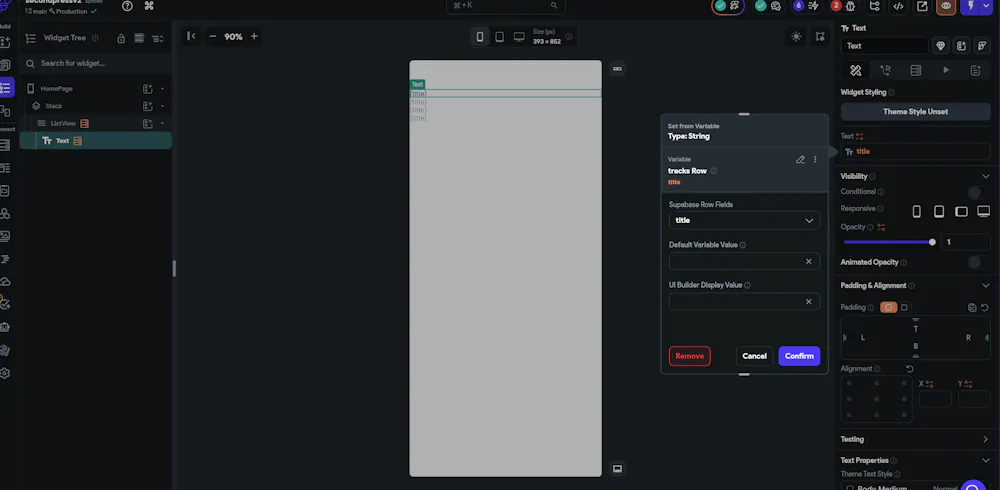Switch to the Animations play tab
Viewport: 1000px width, 490px height.
tap(946, 70)
